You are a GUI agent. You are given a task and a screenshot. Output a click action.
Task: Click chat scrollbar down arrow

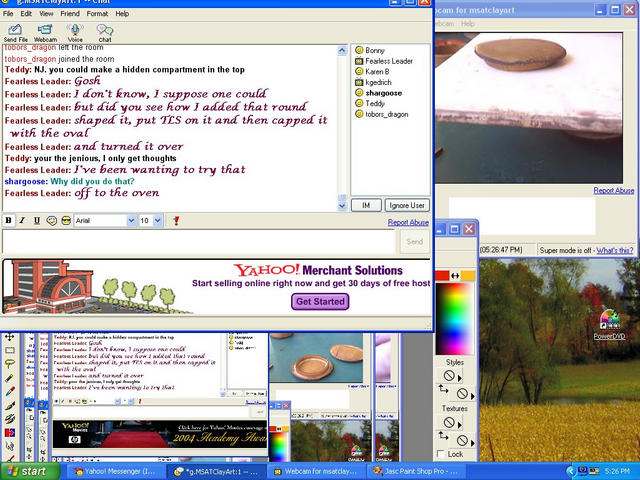pos(342,206)
